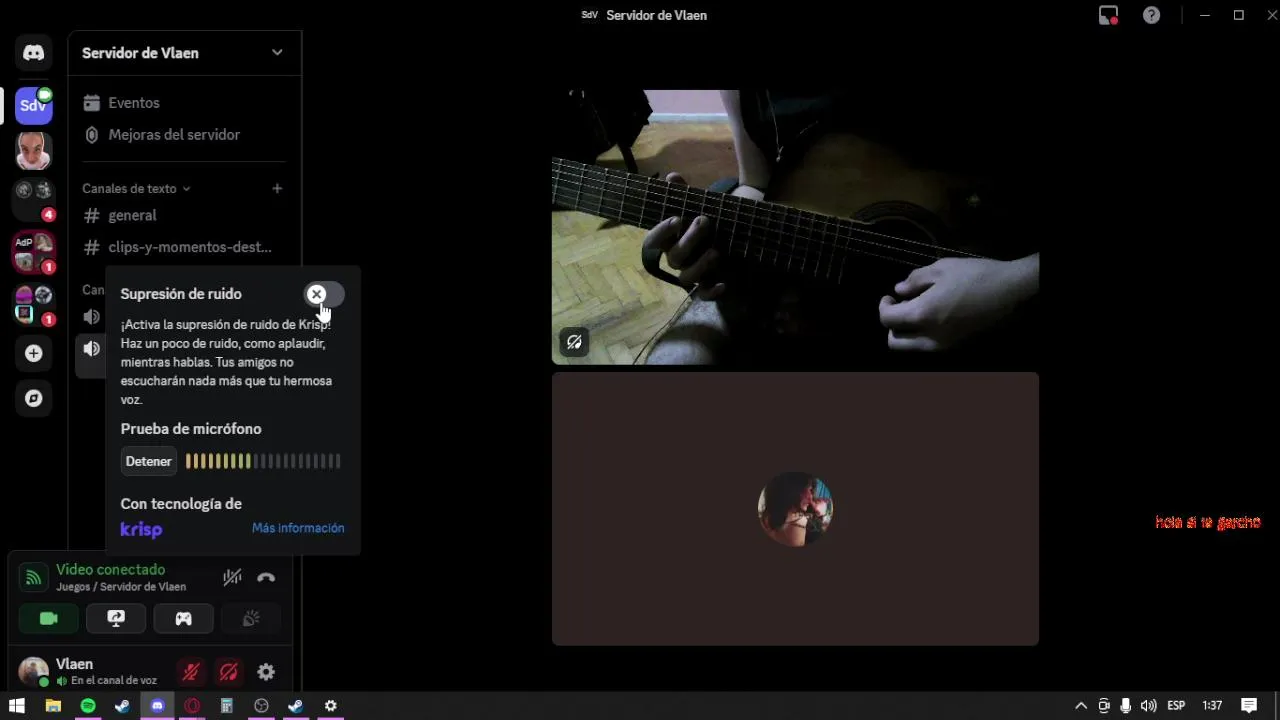Viewport: 1280px width, 720px height.
Task: Open the server folder with 4 notifications
Action: [33, 198]
